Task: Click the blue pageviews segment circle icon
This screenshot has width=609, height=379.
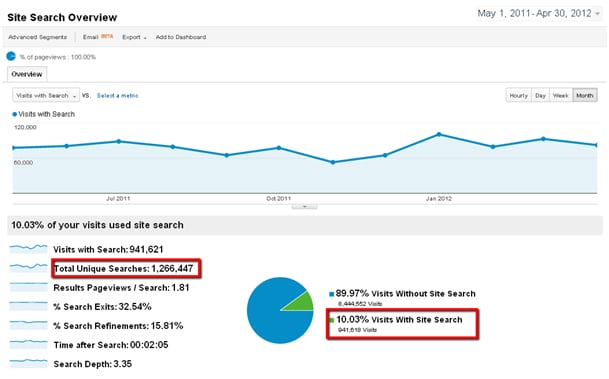Action: tap(11, 57)
